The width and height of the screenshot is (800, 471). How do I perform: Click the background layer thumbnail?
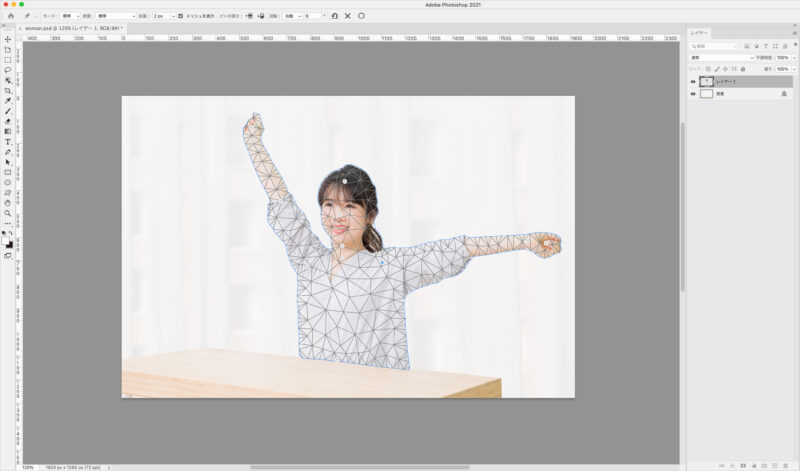706,94
